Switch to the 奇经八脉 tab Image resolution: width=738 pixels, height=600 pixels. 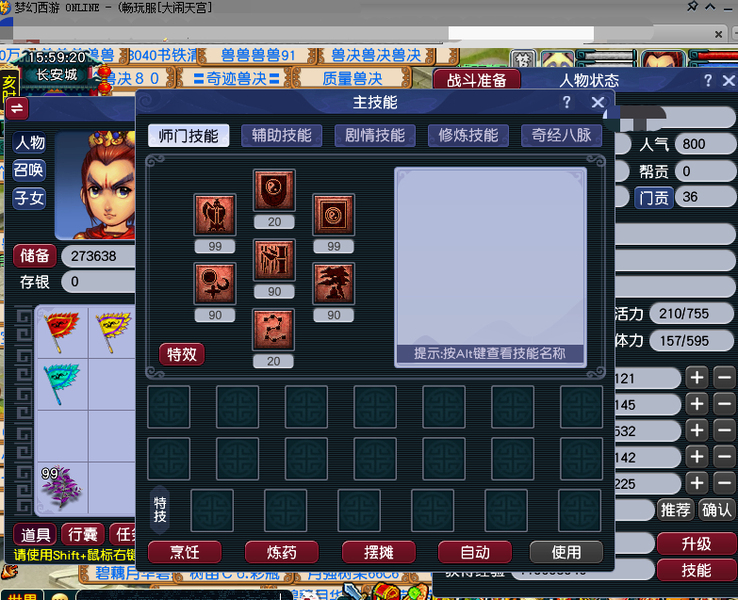[561, 136]
